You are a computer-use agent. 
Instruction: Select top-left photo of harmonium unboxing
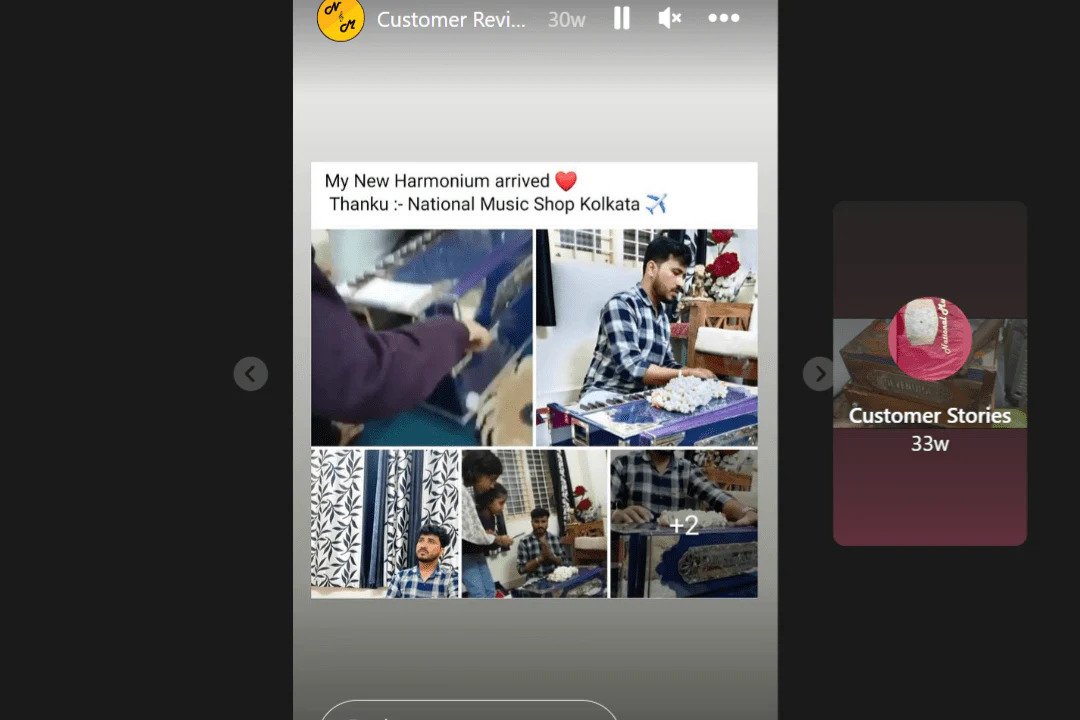[421, 337]
